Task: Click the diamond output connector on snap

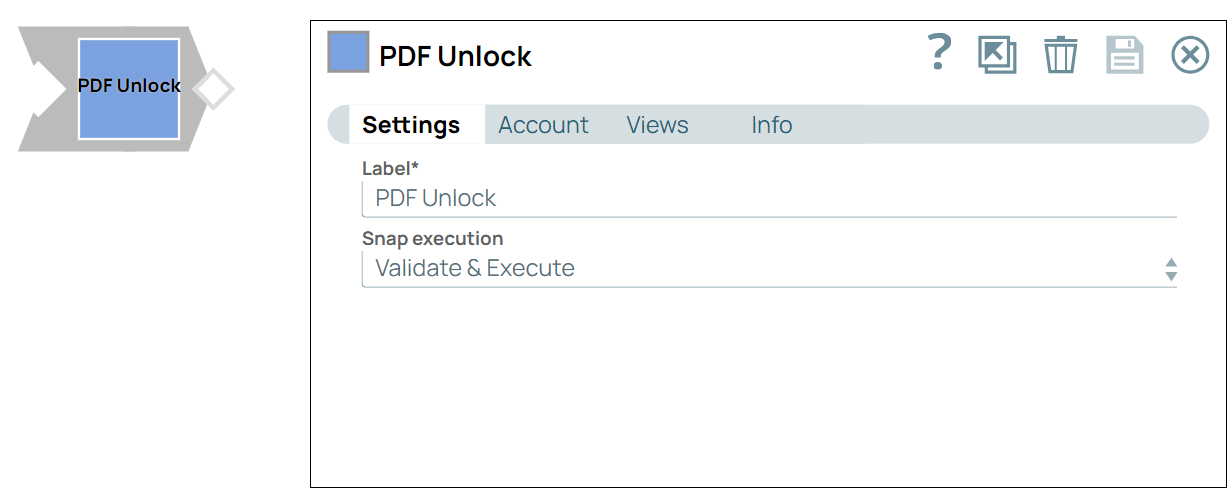Action: click(213, 89)
